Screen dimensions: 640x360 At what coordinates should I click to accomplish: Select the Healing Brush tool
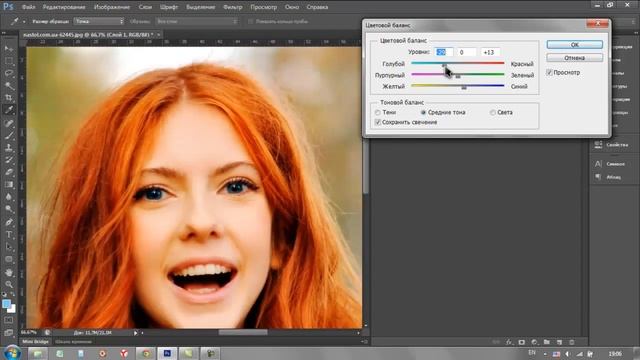9,123
